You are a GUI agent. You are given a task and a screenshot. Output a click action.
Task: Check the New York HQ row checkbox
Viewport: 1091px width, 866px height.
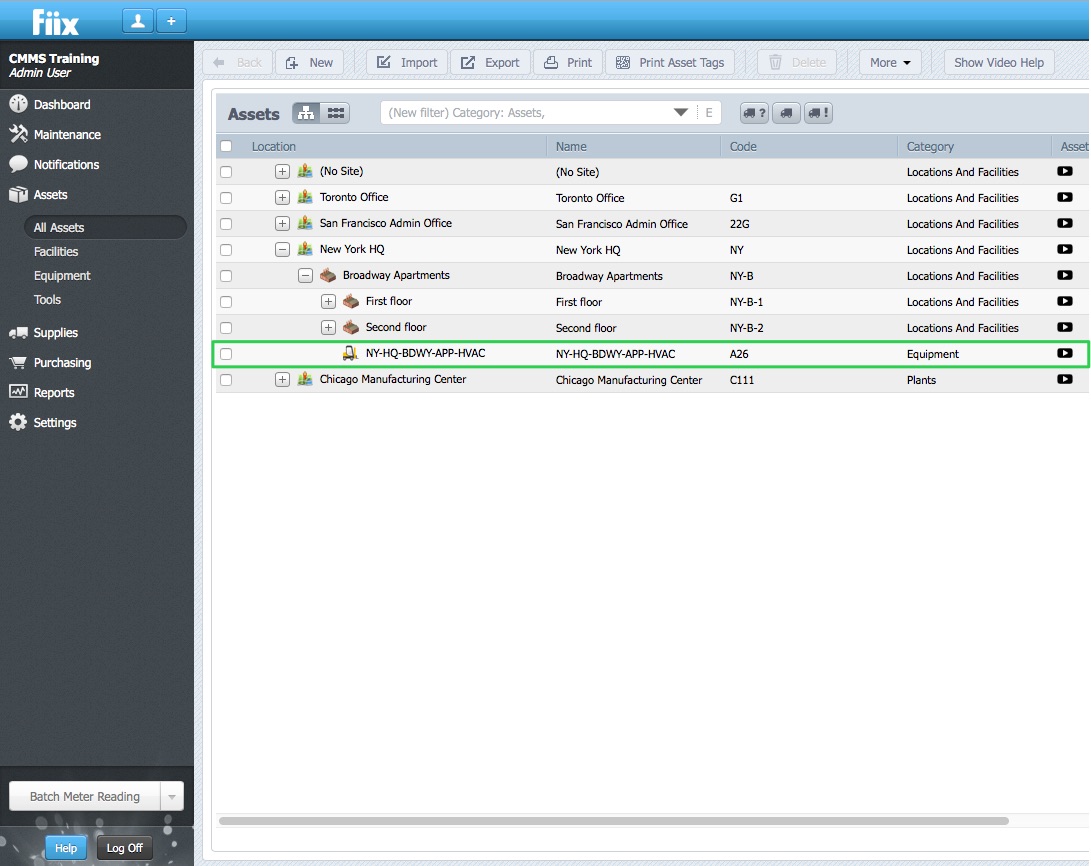click(226, 250)
